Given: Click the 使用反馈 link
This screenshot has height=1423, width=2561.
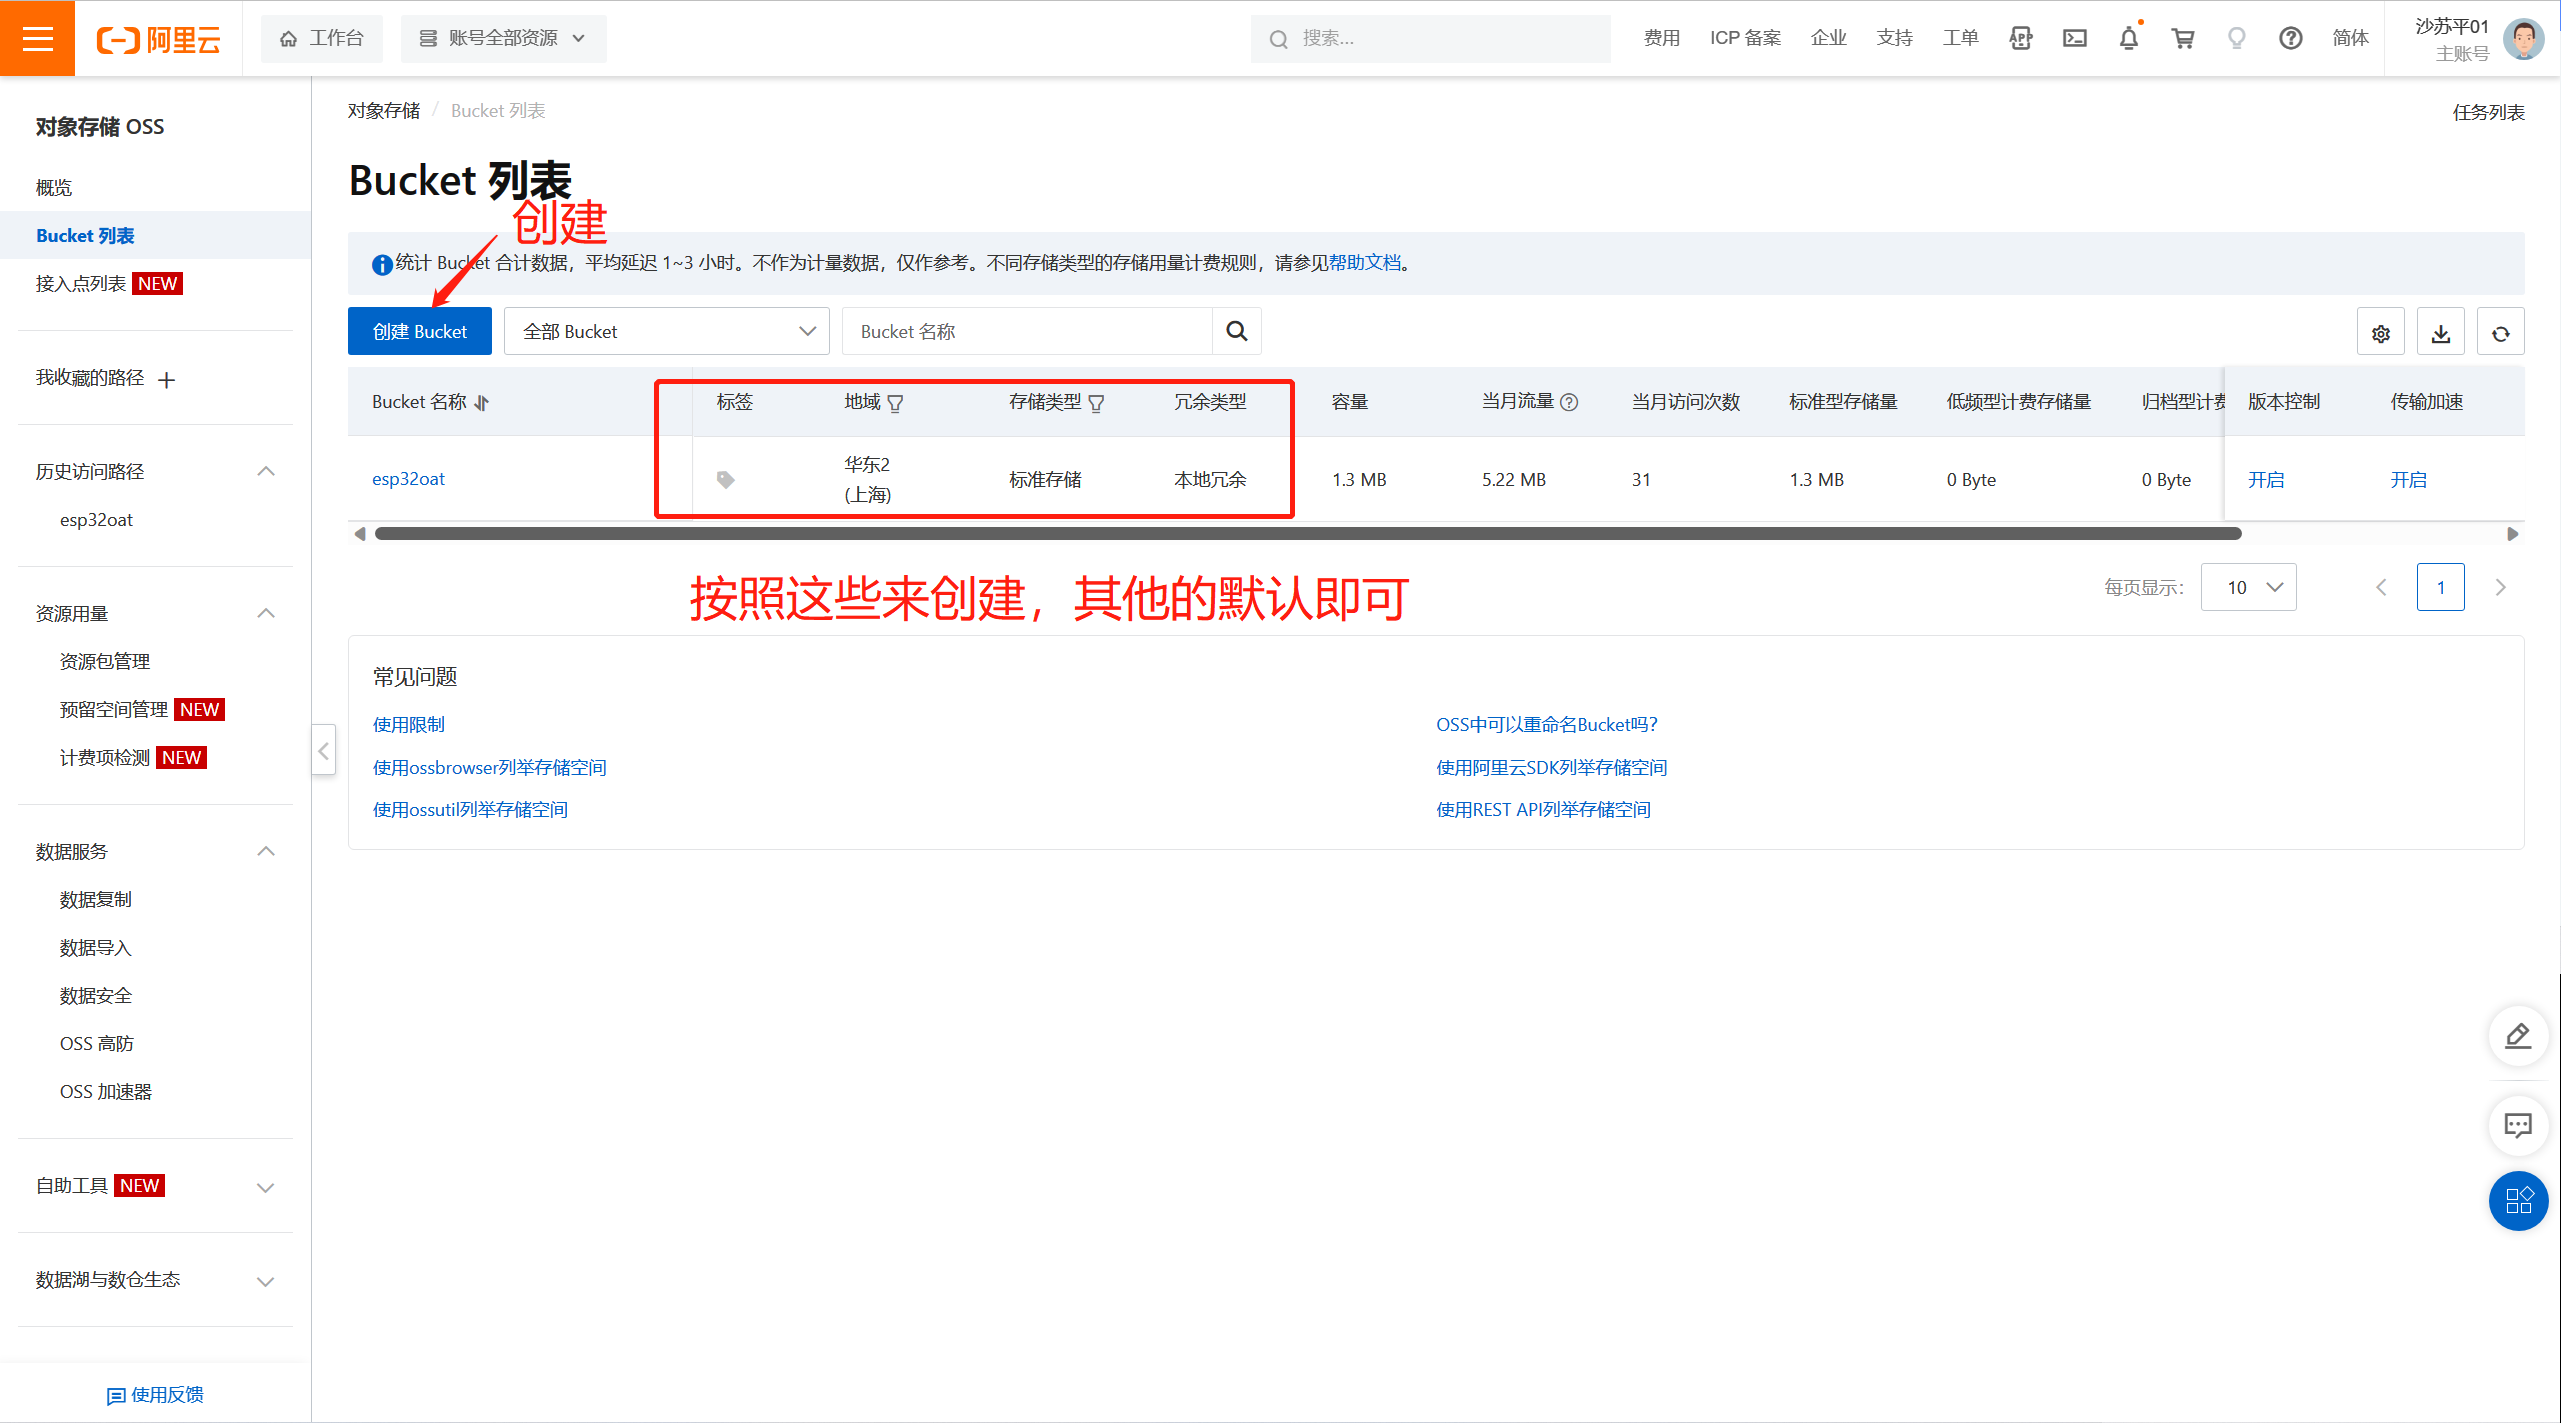Looking at the screenshot, I should (x=155, y=1395).
